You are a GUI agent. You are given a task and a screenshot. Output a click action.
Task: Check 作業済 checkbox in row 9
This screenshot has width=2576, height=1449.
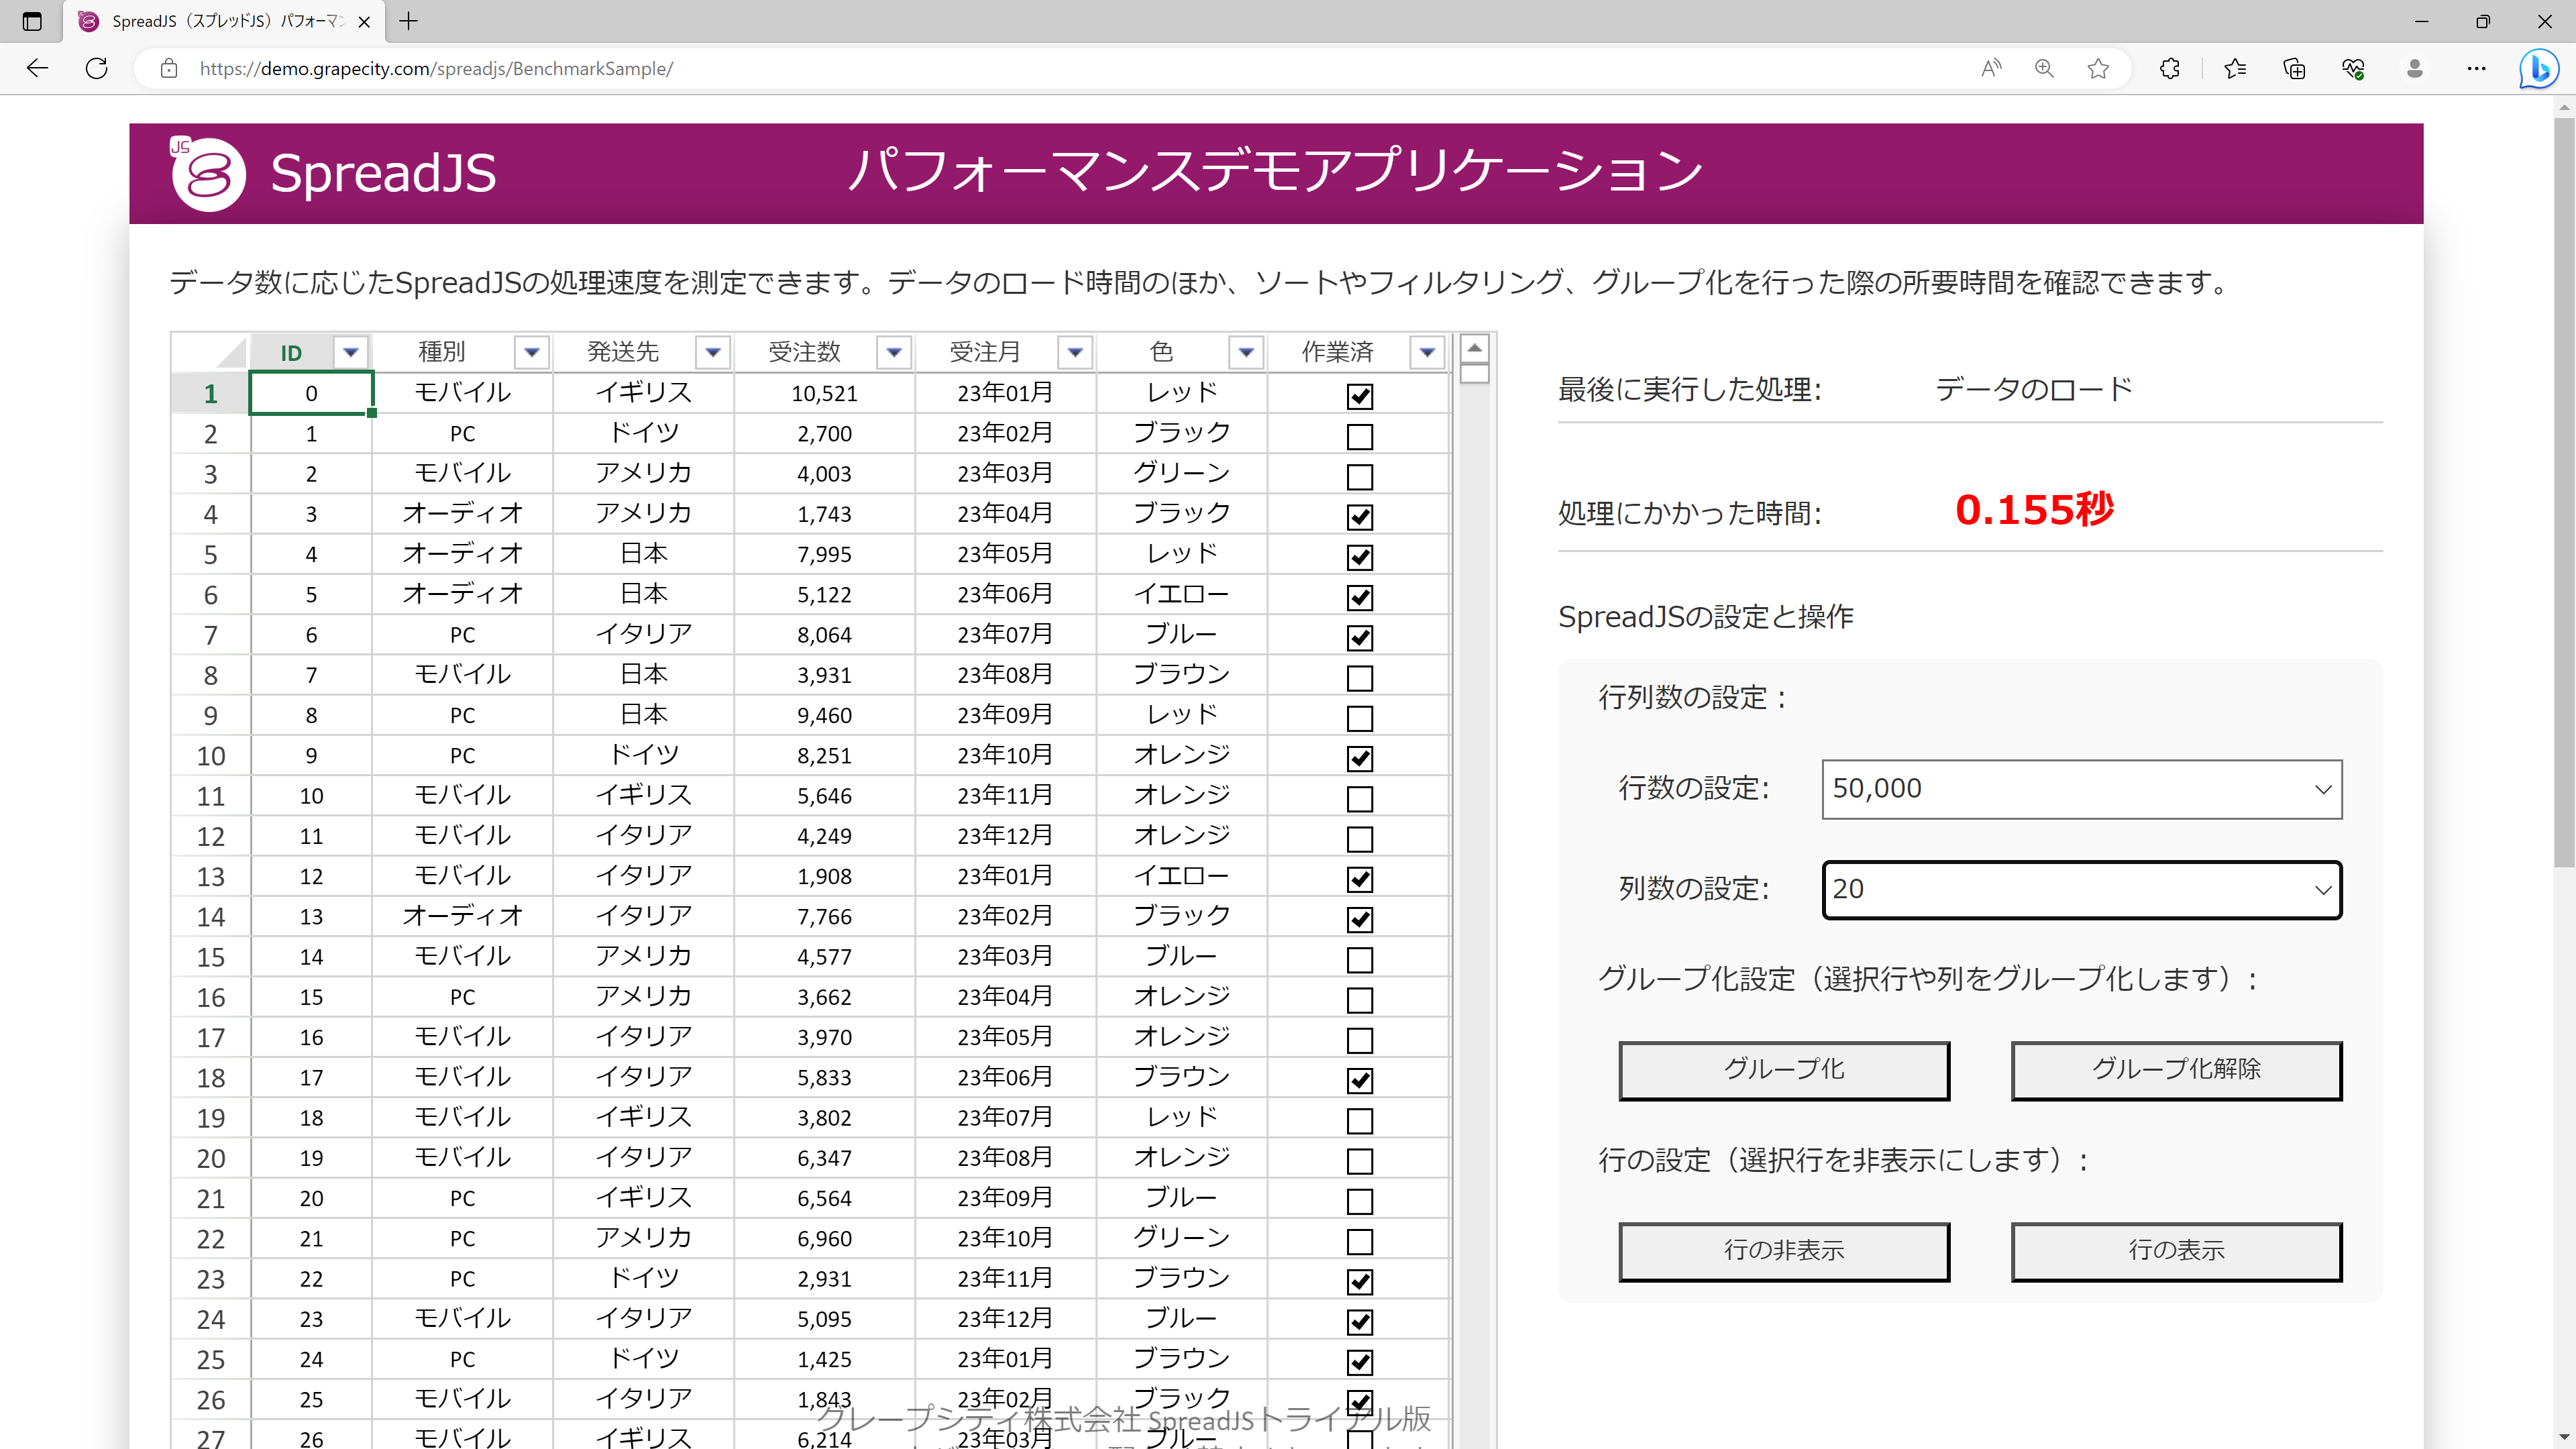1360,718
